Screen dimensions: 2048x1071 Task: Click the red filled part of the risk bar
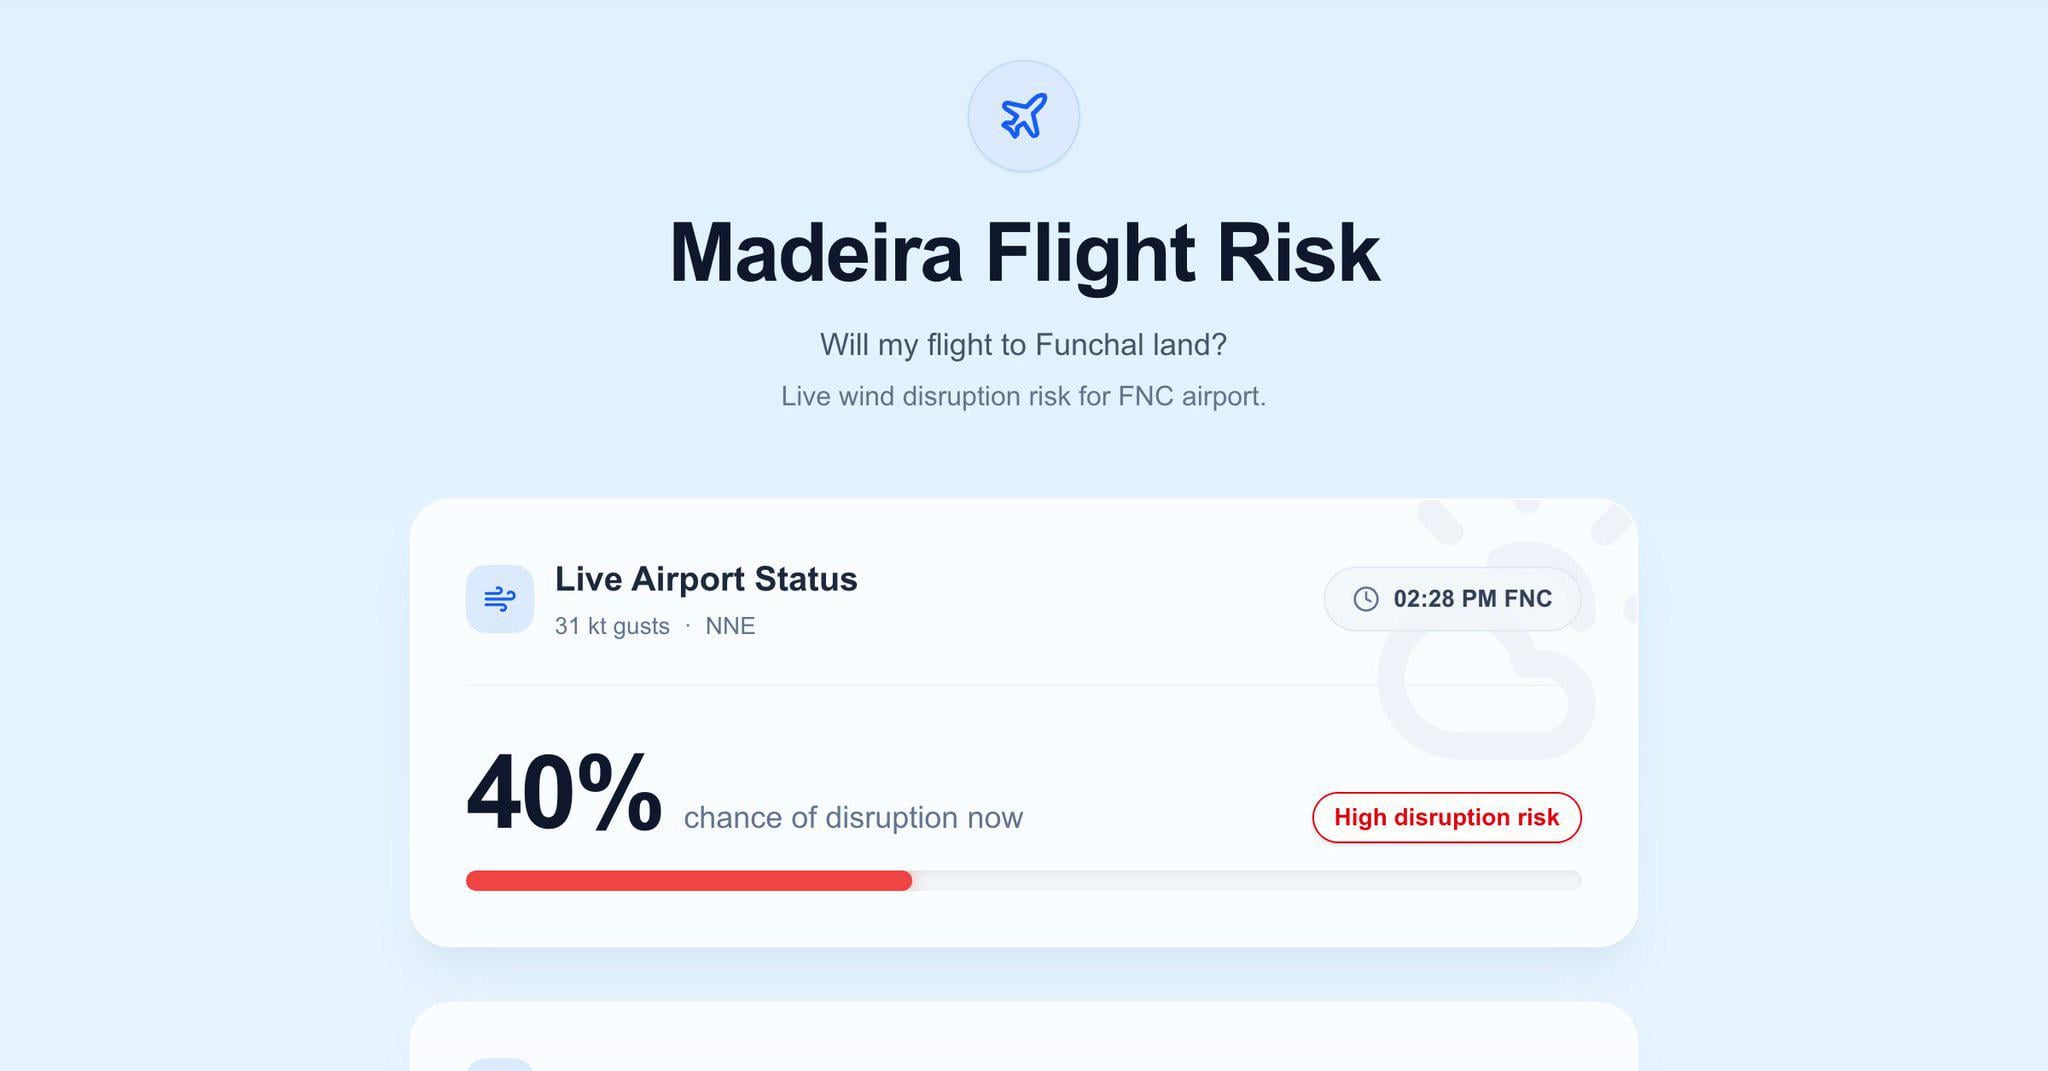pyautogui.click(x=688, y=881)
